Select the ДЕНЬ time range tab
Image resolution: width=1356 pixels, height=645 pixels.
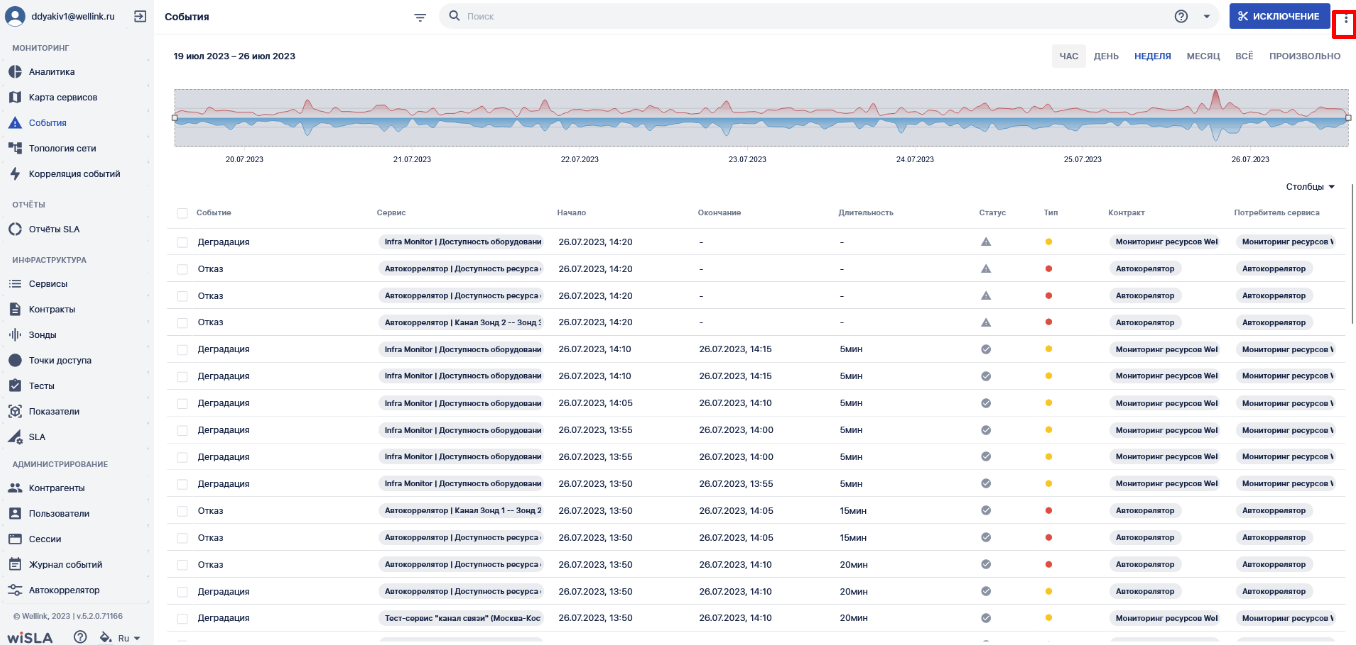point(1106,56)
